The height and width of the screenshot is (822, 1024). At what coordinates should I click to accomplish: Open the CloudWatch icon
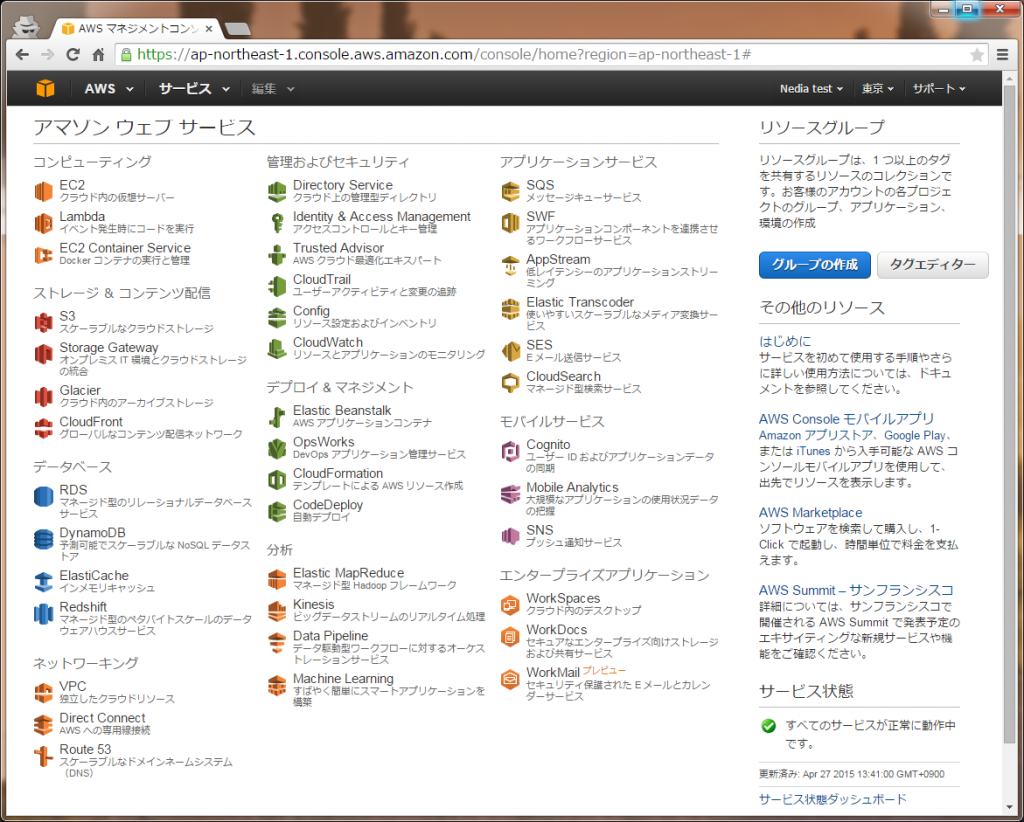pos(277,349)
